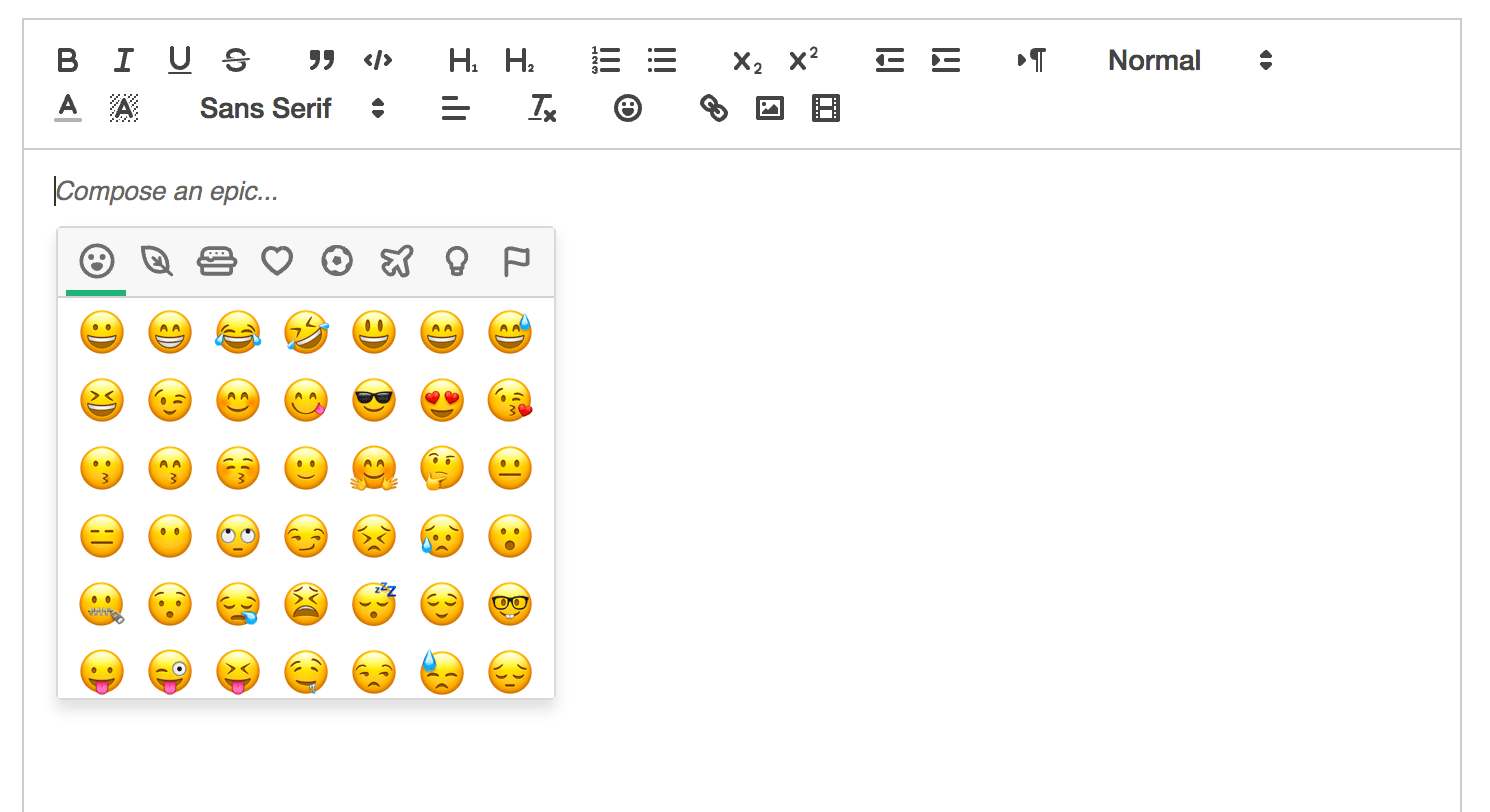Open the Normal paragraph style dropdown
Viewport: 1490px width, 812px height.
pos(1186,60)
